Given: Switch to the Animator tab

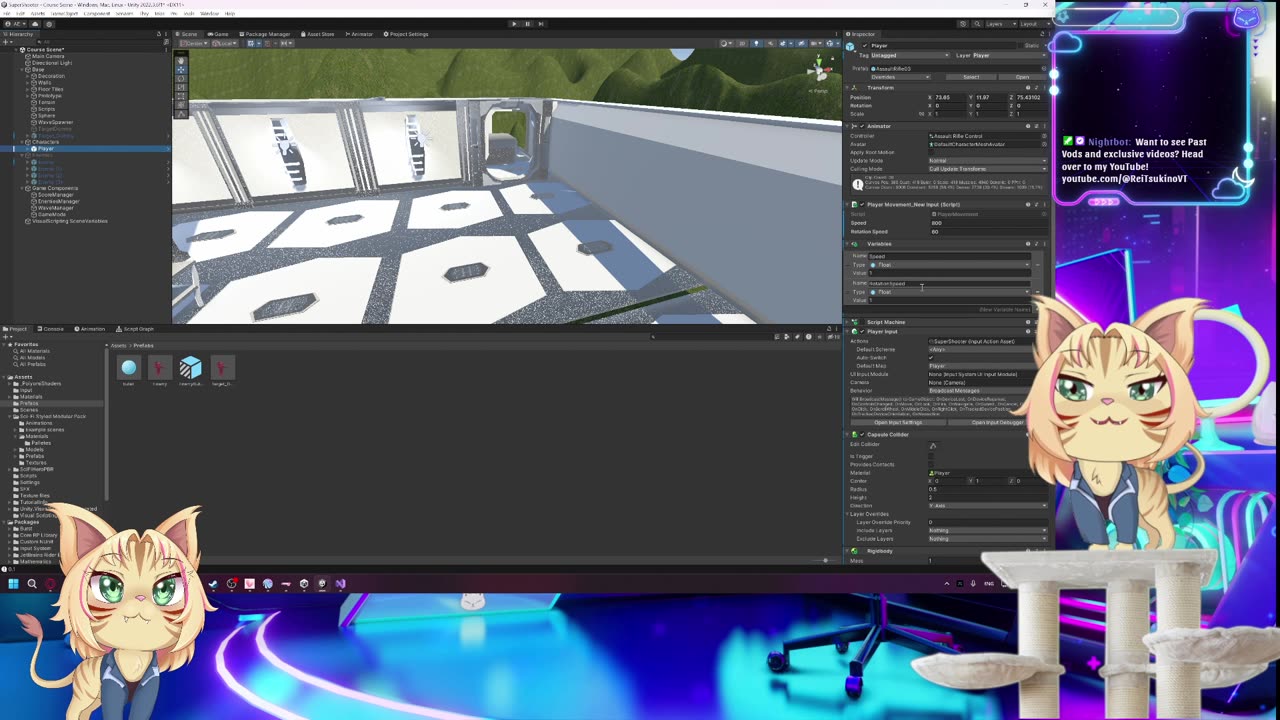Looking at the screenshot, I should [x=360, y=34].
